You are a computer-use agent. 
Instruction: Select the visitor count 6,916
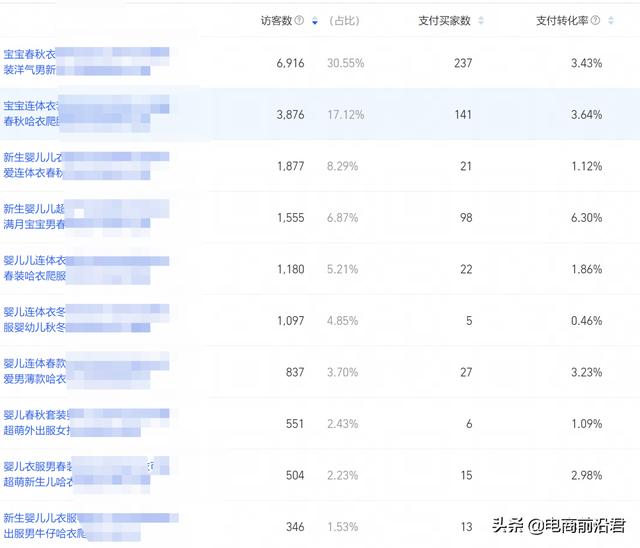tap(290, 63)
